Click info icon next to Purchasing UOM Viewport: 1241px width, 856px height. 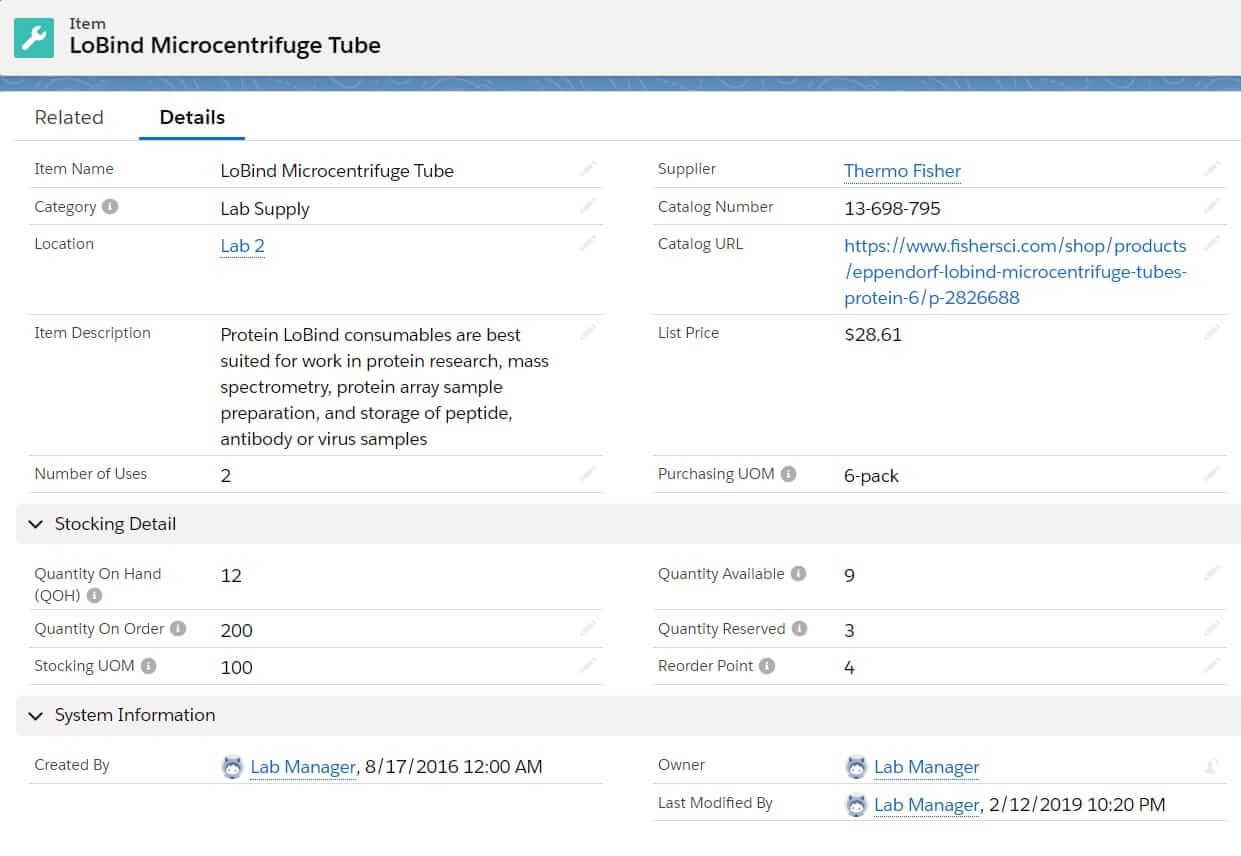click(x=788, y=474)
